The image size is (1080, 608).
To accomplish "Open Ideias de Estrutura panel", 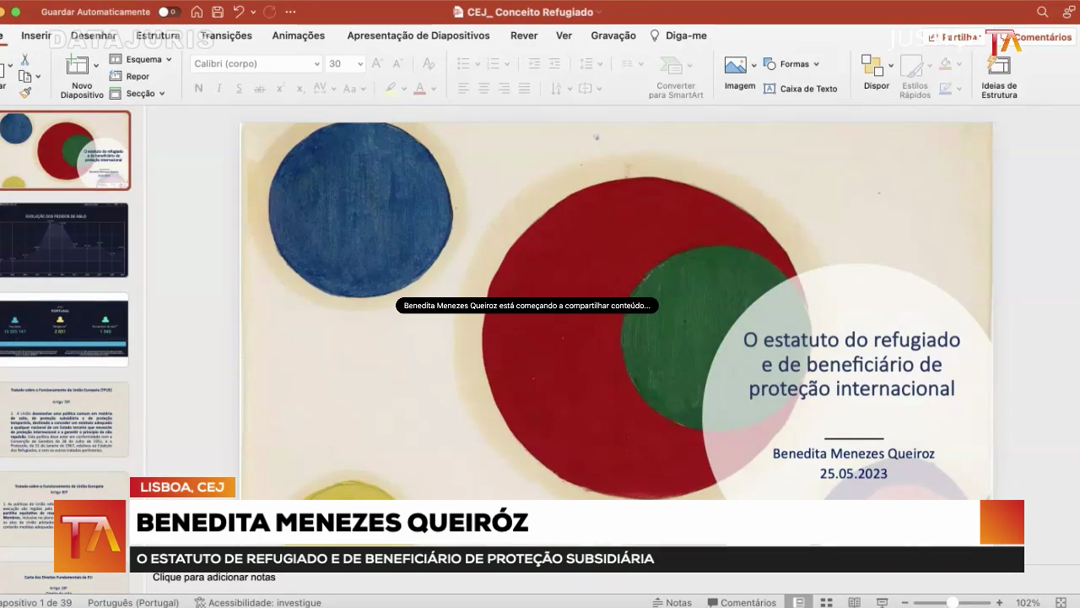I will tap(998, 75).
